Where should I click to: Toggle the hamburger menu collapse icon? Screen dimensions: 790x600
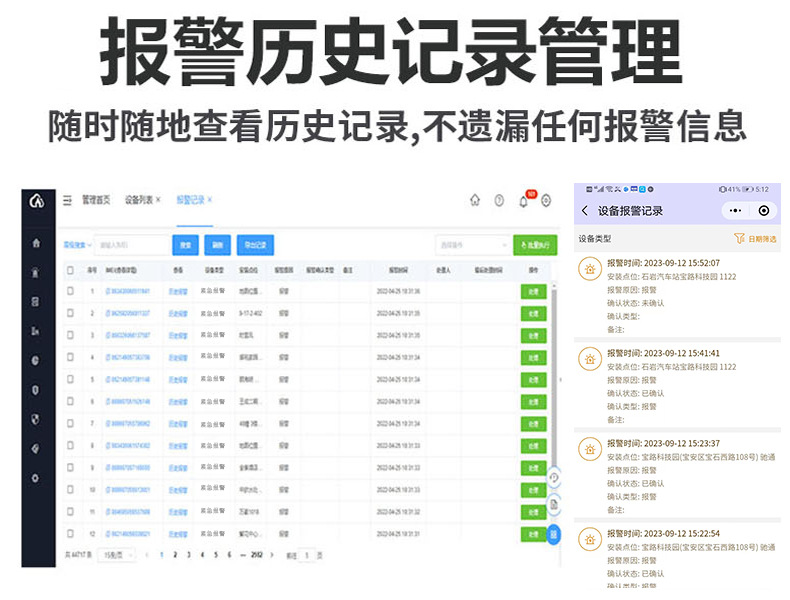[68, 201]
